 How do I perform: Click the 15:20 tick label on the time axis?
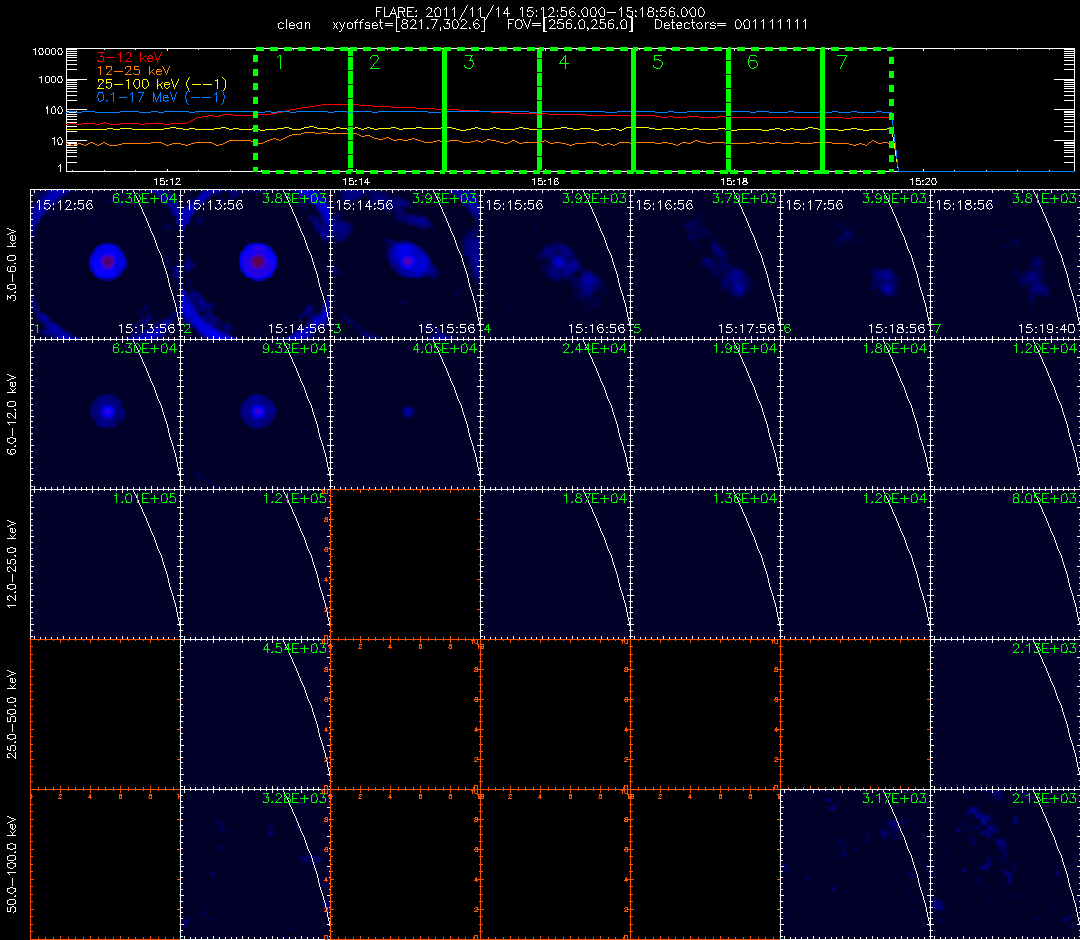click(x=923, y=181)
